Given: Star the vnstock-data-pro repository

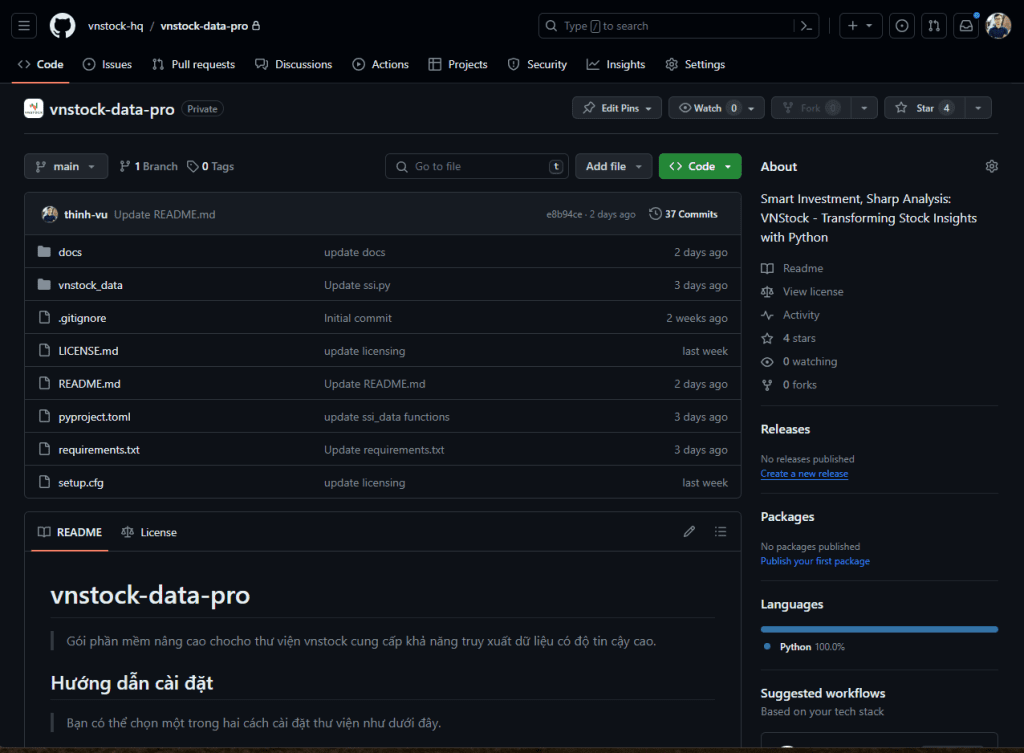Looking at the screenshot, I should (x=923, y=107).
